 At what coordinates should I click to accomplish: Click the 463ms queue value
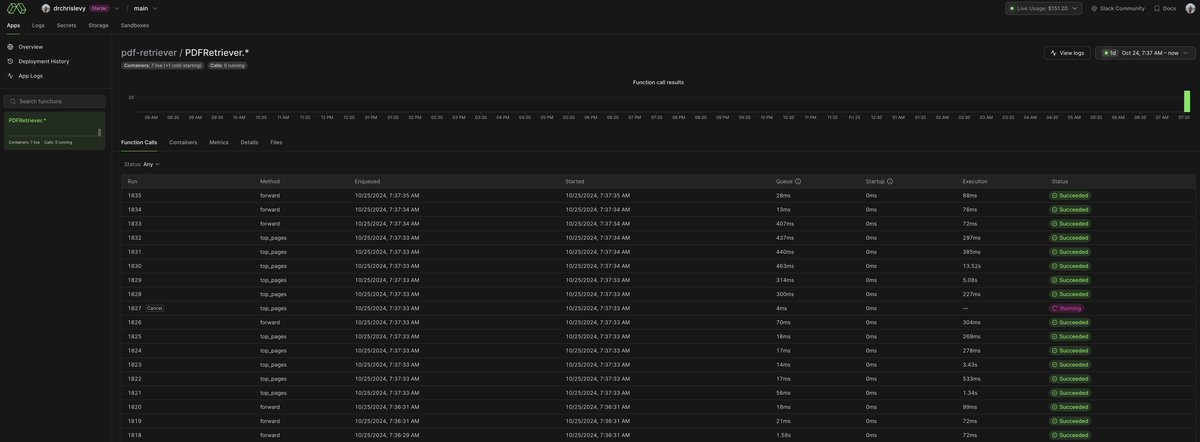[x=785, y=266]
